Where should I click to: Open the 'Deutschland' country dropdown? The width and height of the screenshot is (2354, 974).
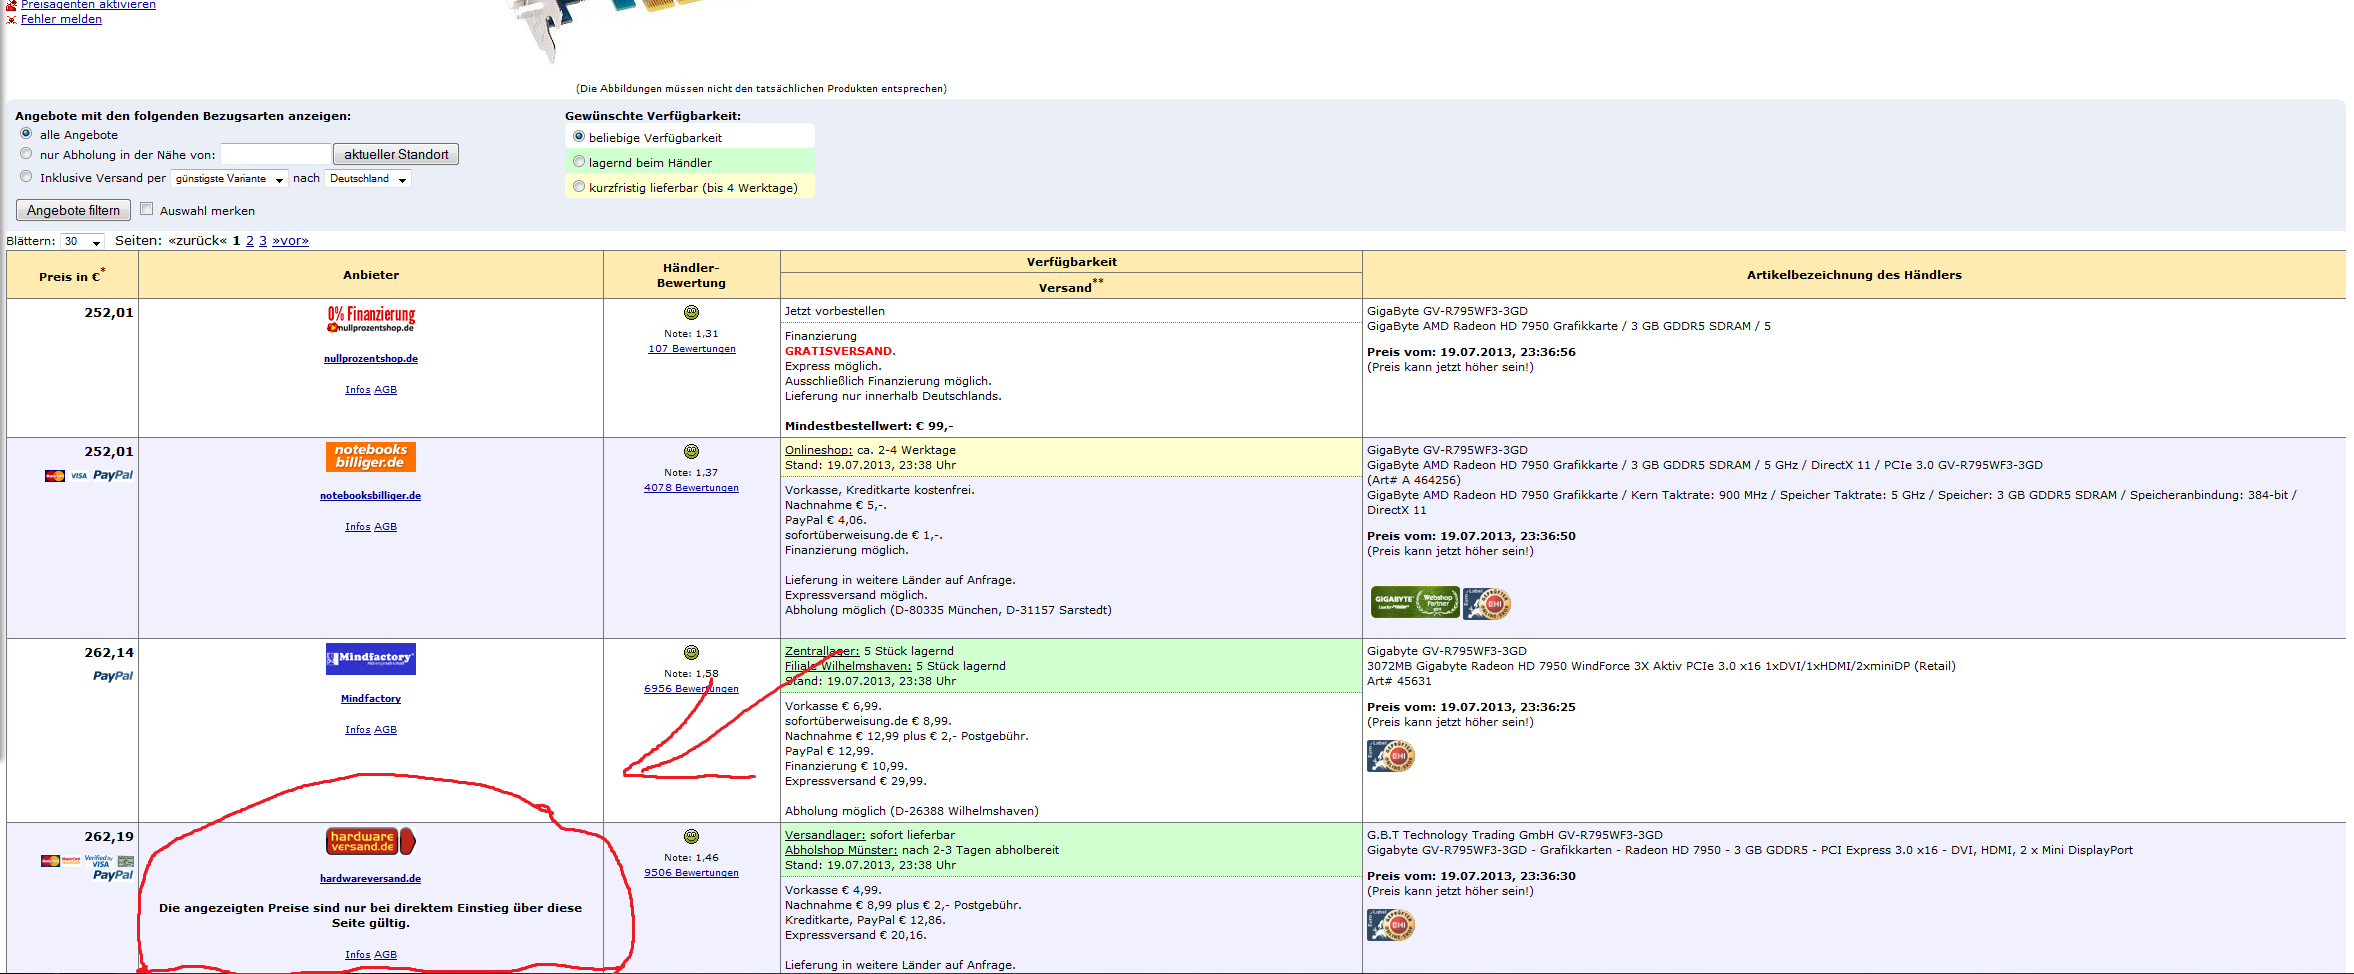[x=368, y=179]
